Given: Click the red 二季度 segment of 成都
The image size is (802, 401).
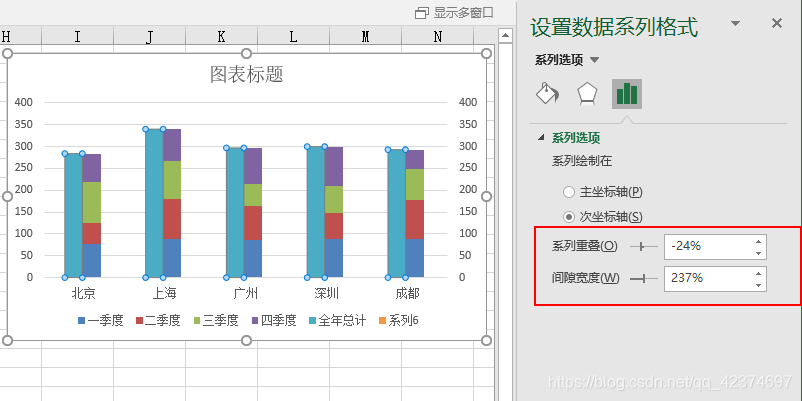Looking at the screenshot, I should (415, 219).
